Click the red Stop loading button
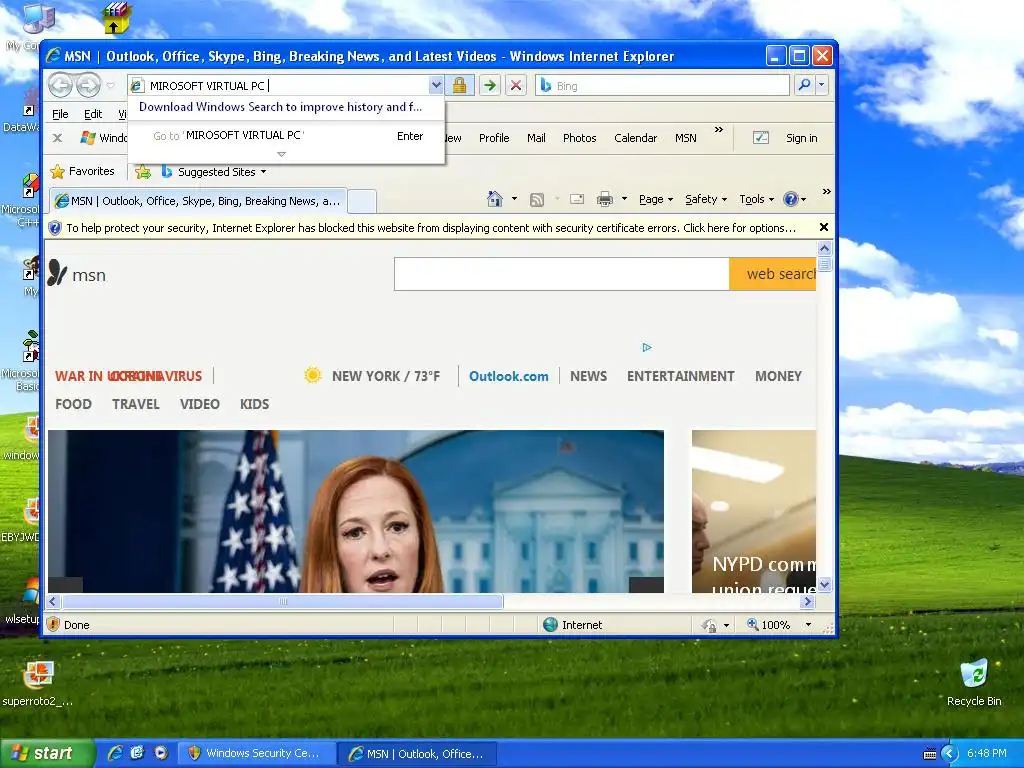Image resolution: width=1024 pixels, height=768 pixels. [516, 86]
